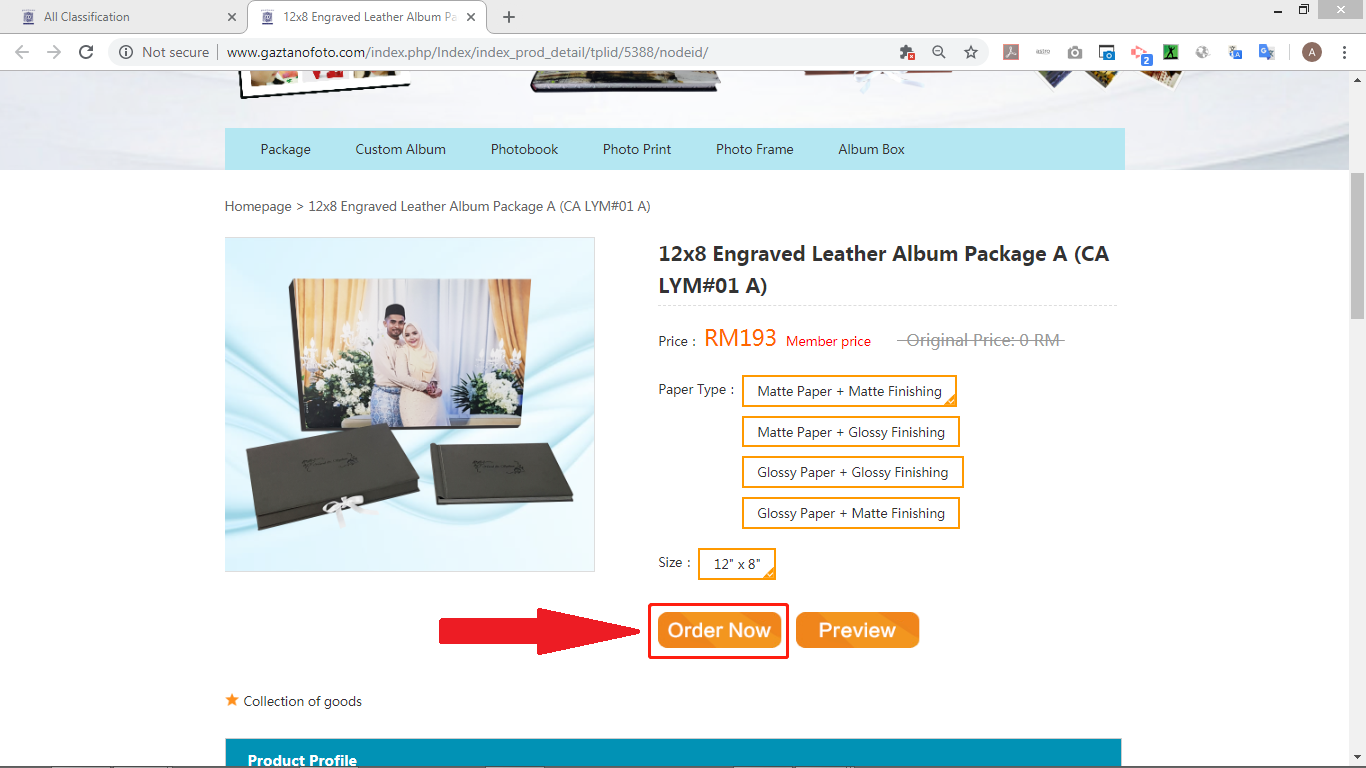The image size is (1366, 768).
Task: Choose Glossy Paper + Glossy Finishing option
Action: [x=853, y=472]
